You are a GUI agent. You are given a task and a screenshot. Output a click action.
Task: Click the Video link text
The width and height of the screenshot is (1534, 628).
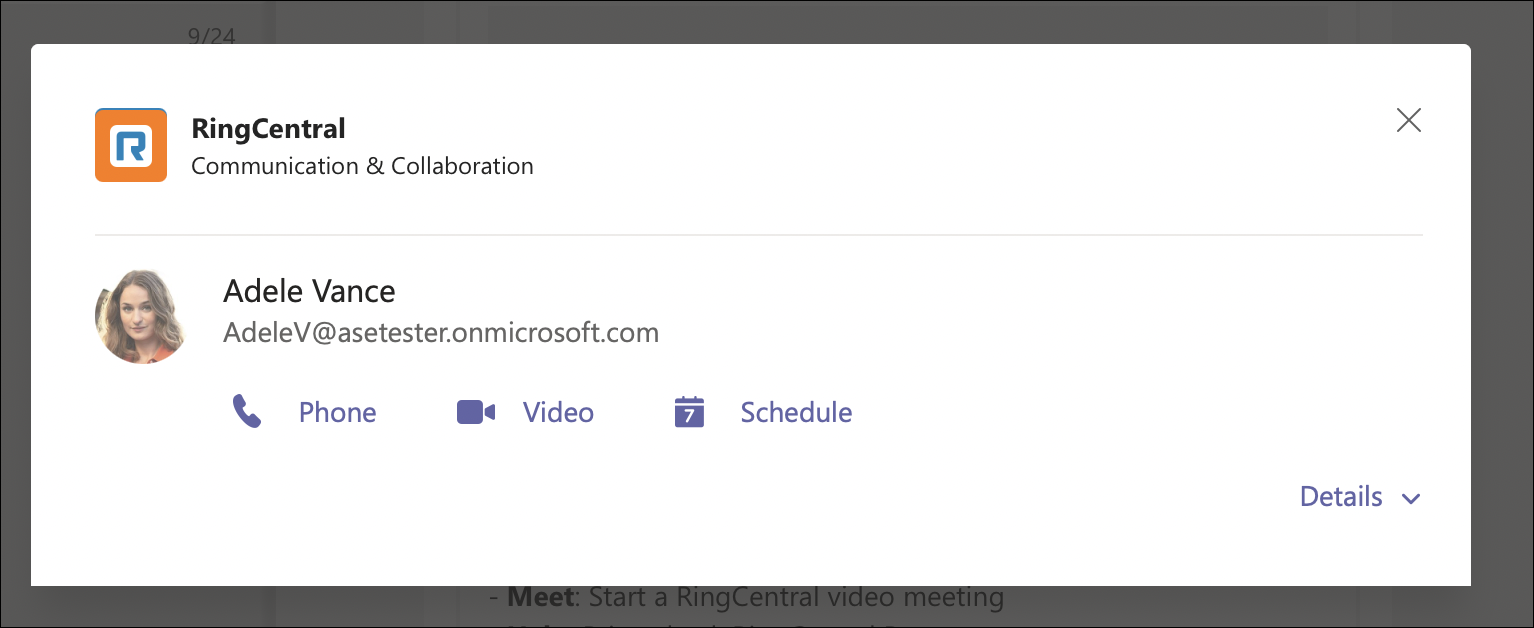[x=557, y=412]
